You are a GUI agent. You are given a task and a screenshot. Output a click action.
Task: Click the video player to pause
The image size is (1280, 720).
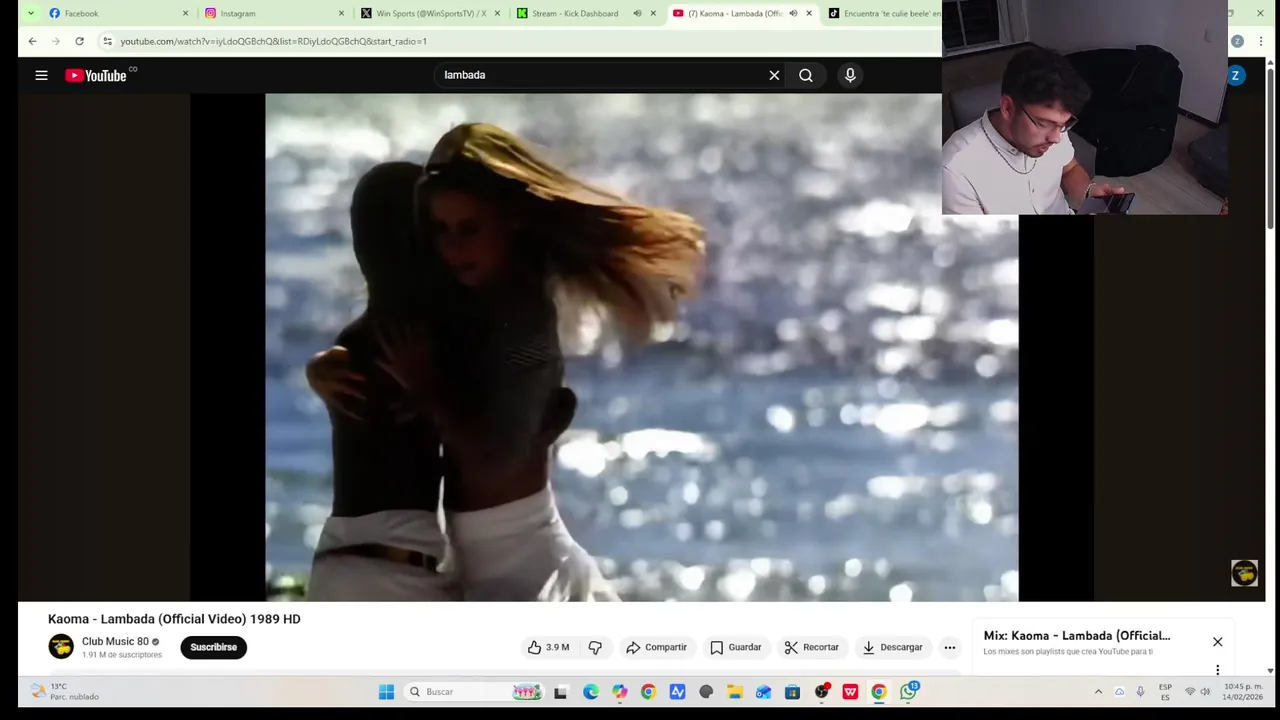pyautogui.click(x=641, y=347)
